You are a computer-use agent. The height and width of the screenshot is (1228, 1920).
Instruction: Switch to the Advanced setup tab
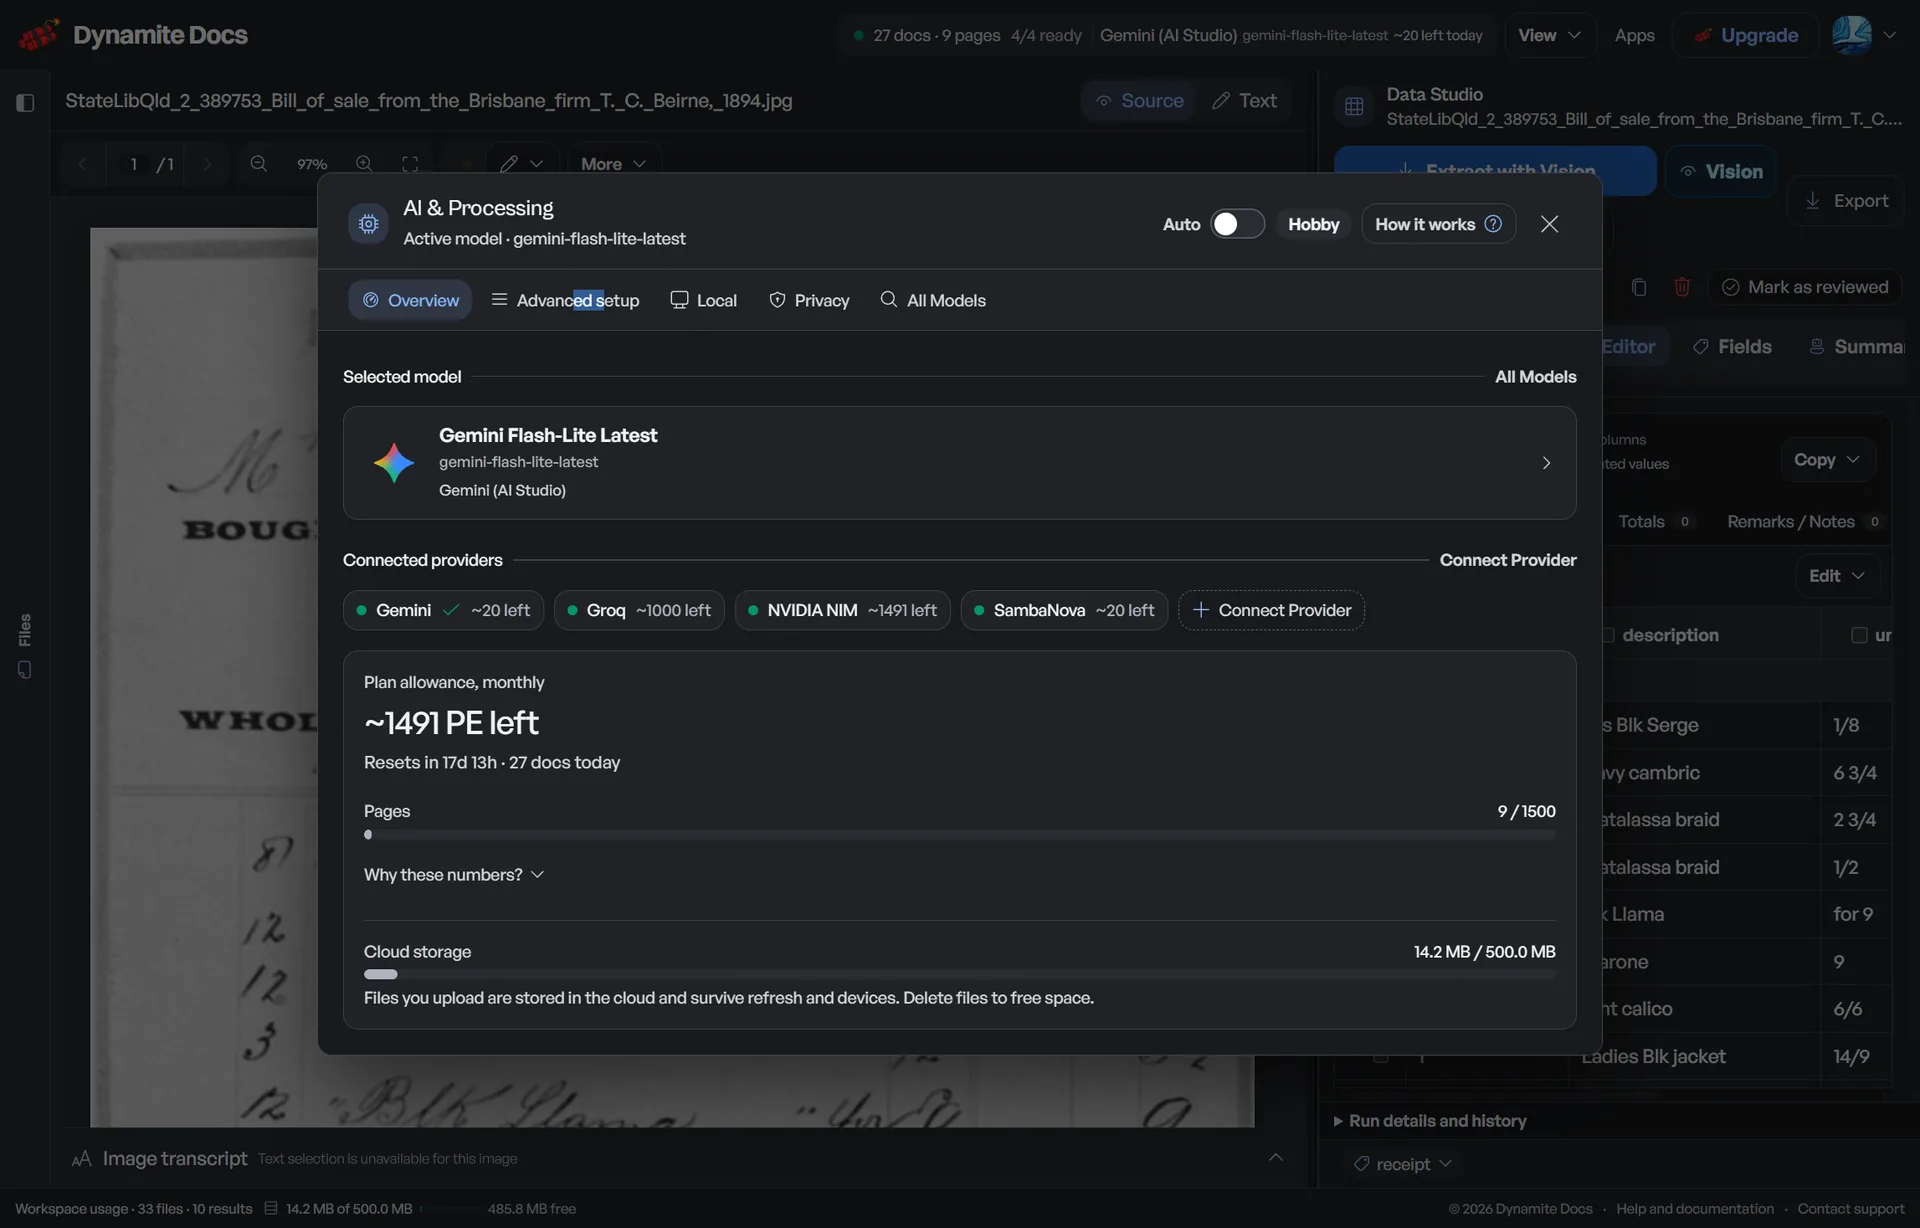tap(565, 300)
